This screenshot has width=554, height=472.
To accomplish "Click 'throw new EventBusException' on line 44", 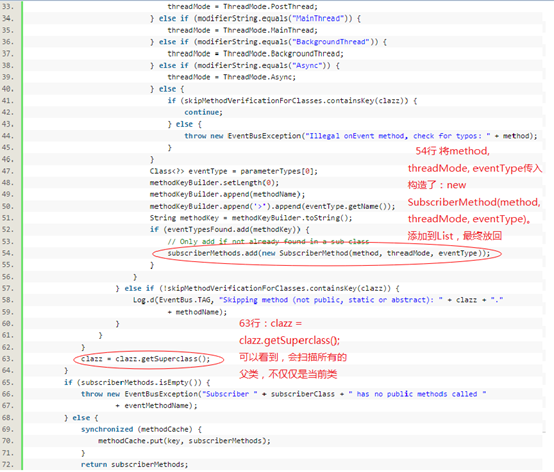I will pyautogui.click(x=242, y=136).
